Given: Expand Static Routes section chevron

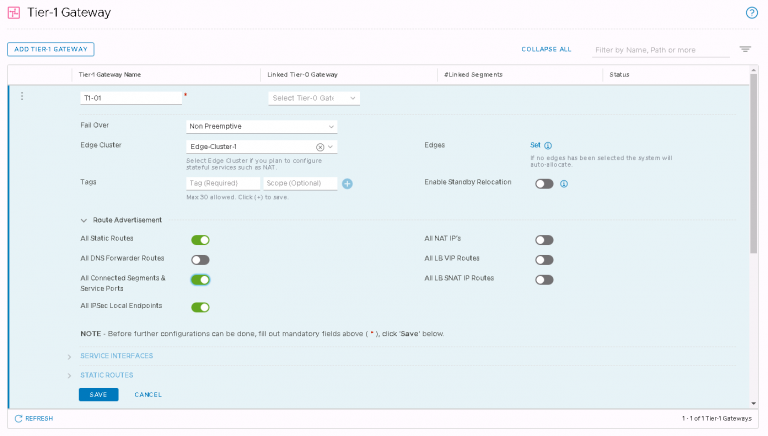Looking at the screenshot, I should [x=69, y=376].
